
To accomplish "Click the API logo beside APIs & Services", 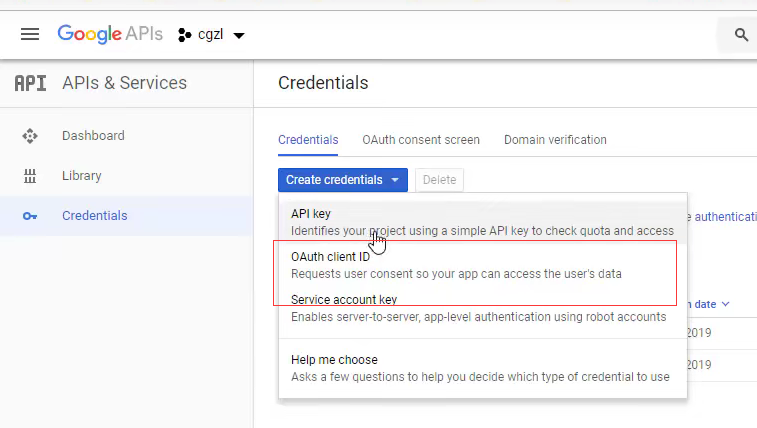I will coord(30,83).
